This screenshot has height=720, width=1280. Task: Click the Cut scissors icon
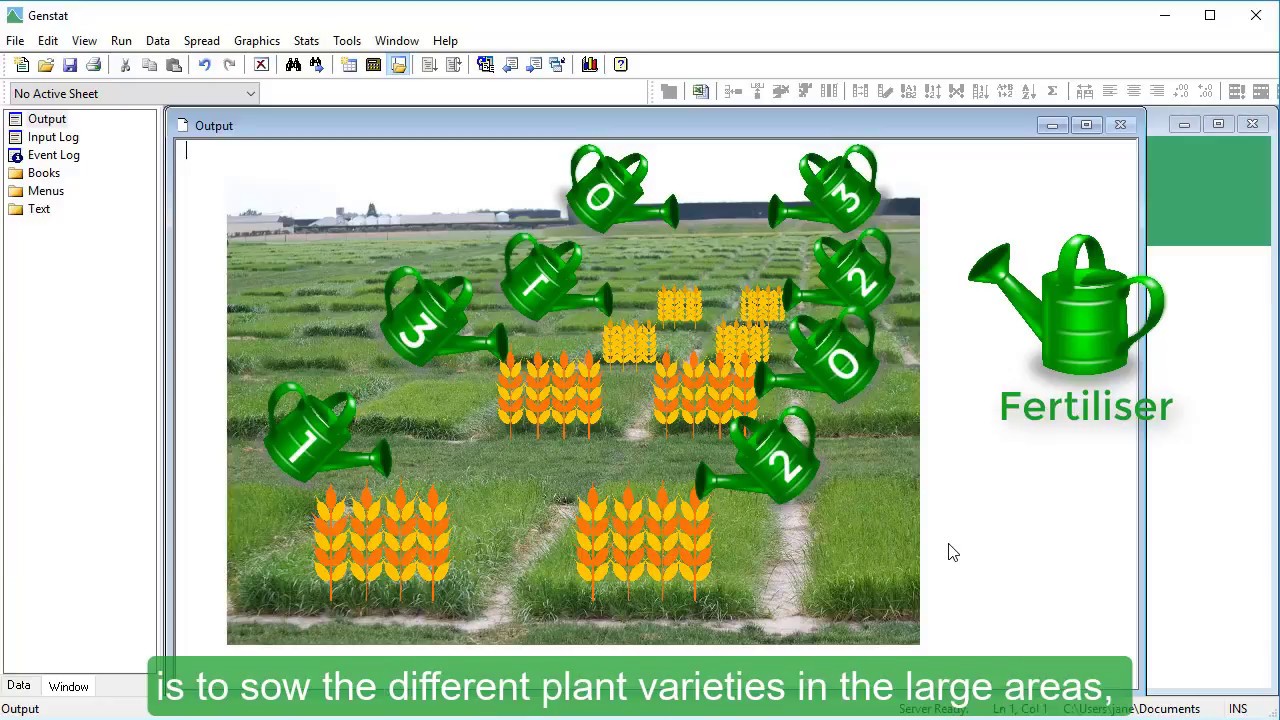click(125, 65)
